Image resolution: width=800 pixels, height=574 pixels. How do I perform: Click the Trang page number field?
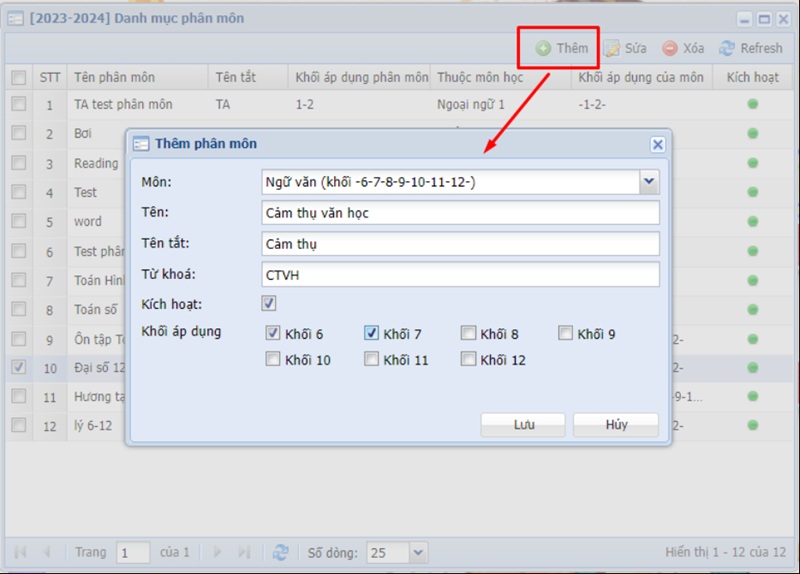click(133, 553)
